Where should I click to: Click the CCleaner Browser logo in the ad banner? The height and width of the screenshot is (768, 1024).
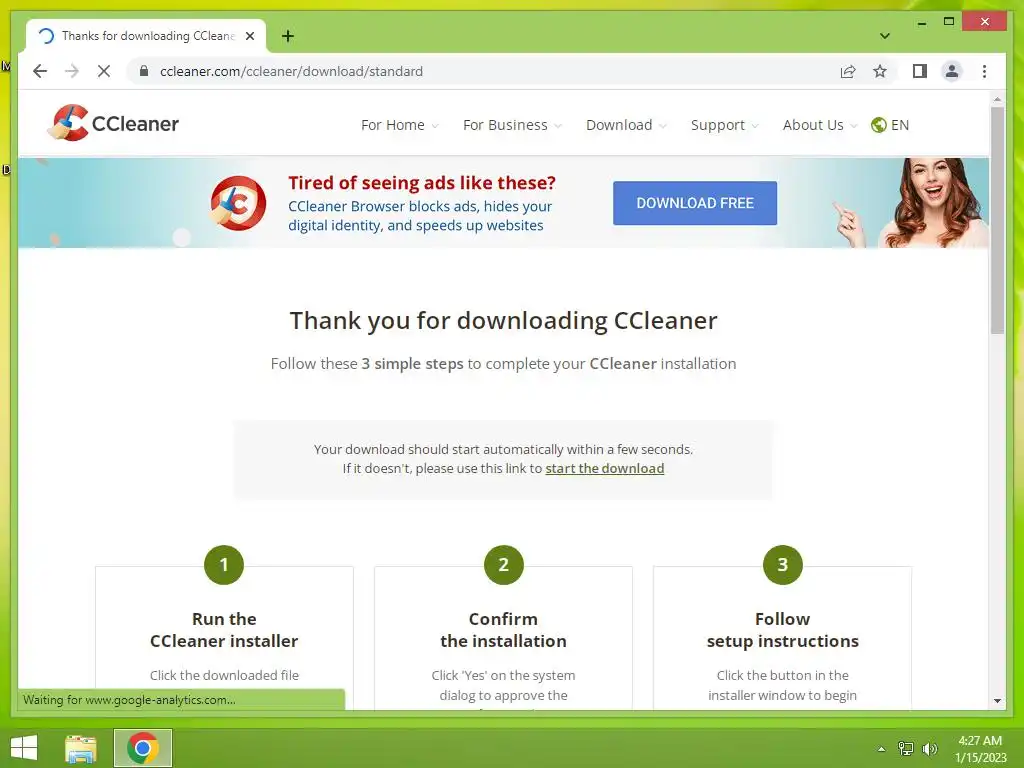point(238,202)
